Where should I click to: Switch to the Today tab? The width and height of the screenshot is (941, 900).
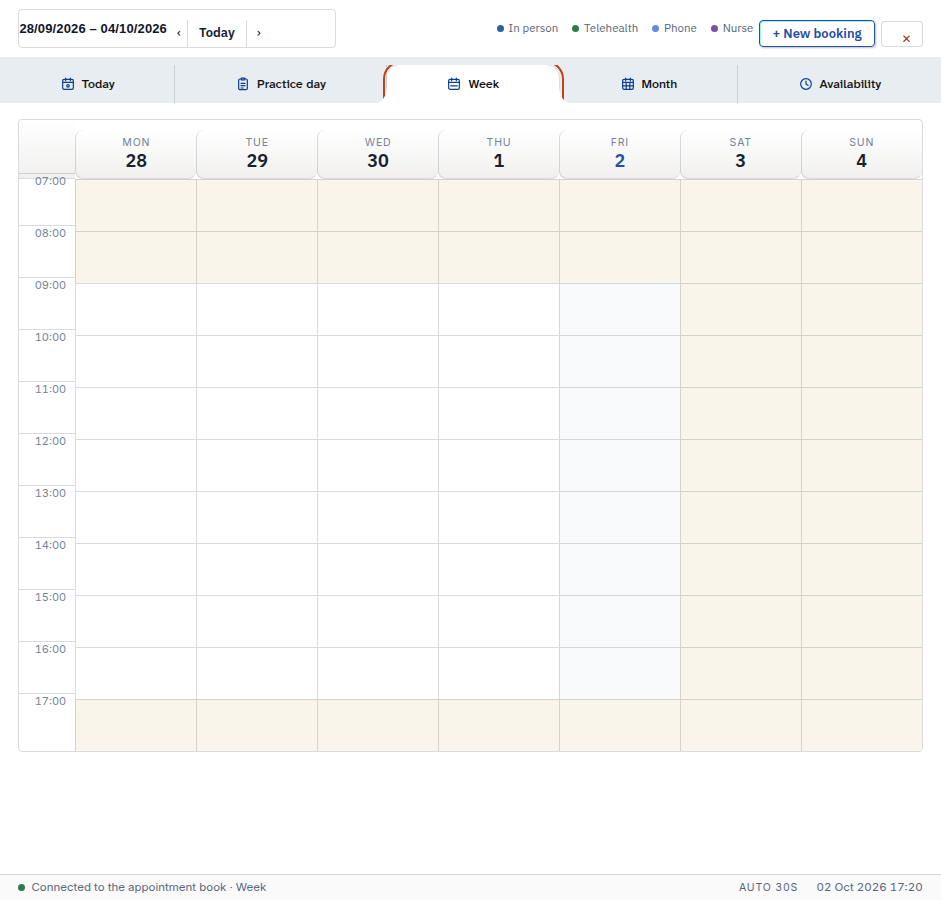88,84
